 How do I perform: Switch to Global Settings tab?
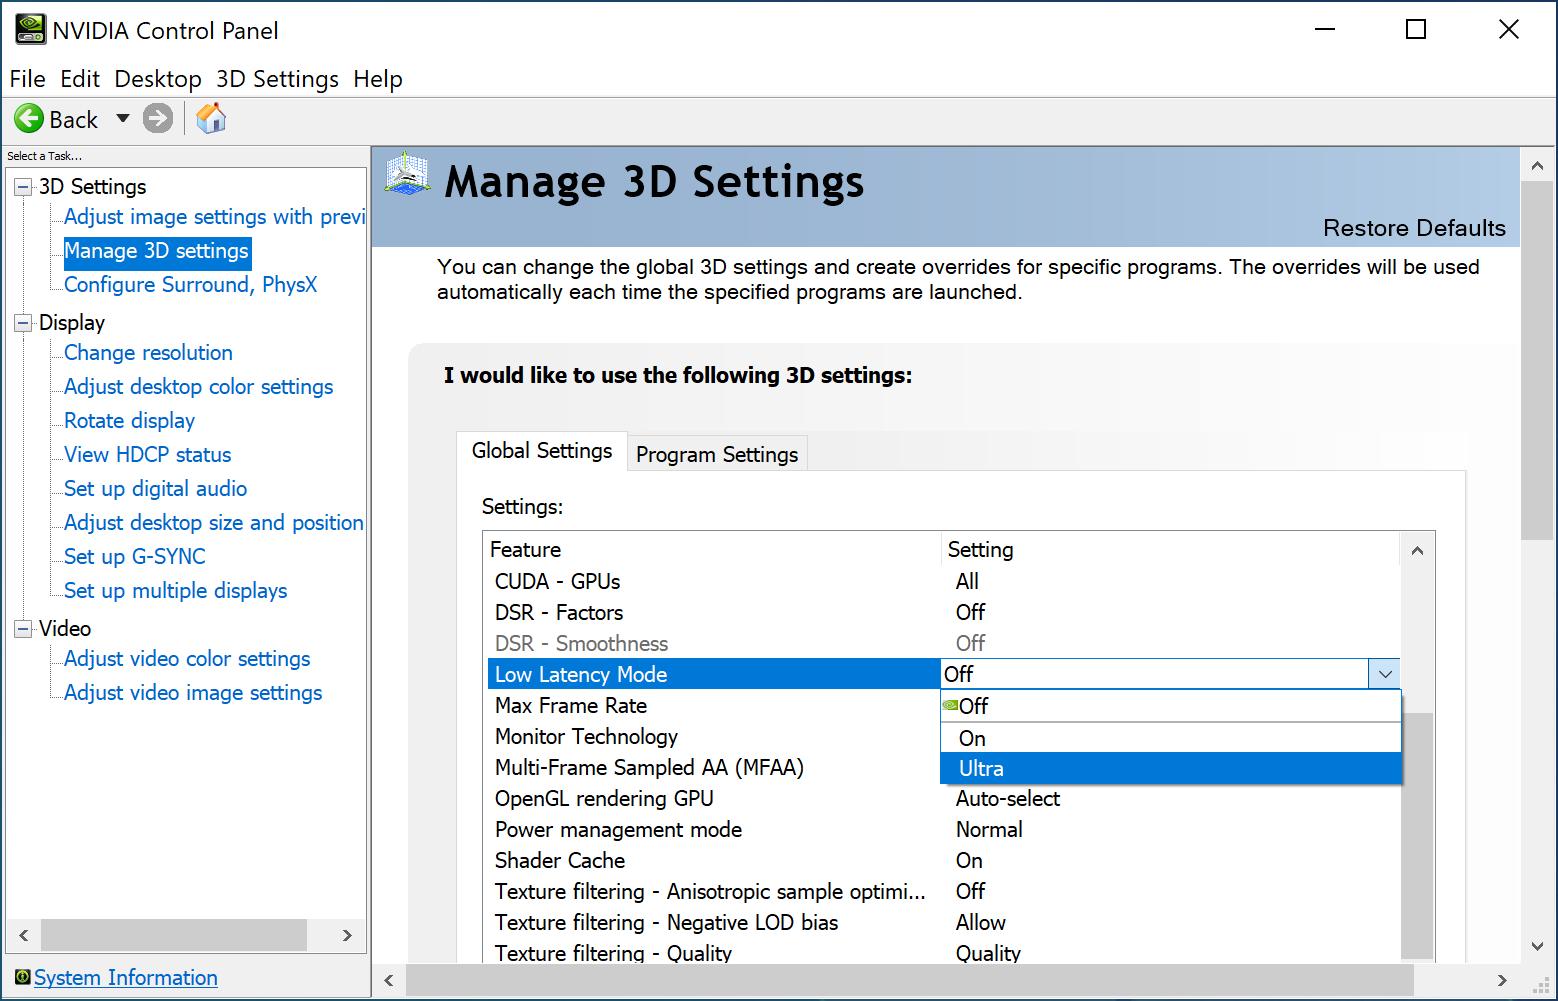pos(542,451)
